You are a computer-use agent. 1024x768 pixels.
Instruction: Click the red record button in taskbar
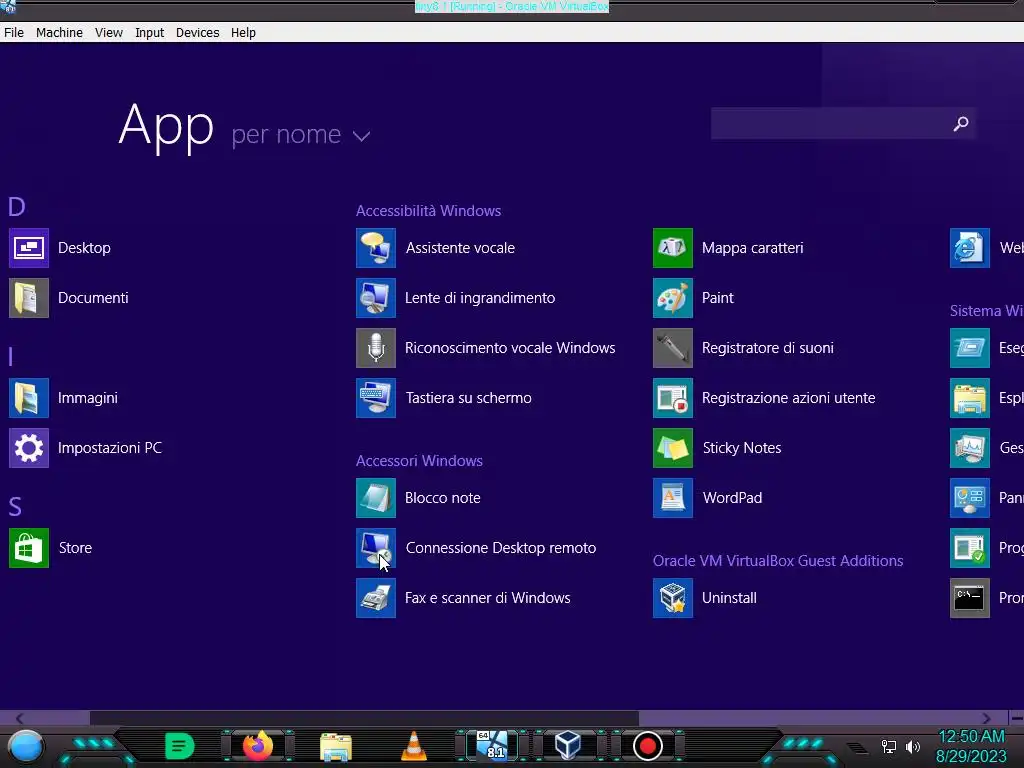coord(647,746)
